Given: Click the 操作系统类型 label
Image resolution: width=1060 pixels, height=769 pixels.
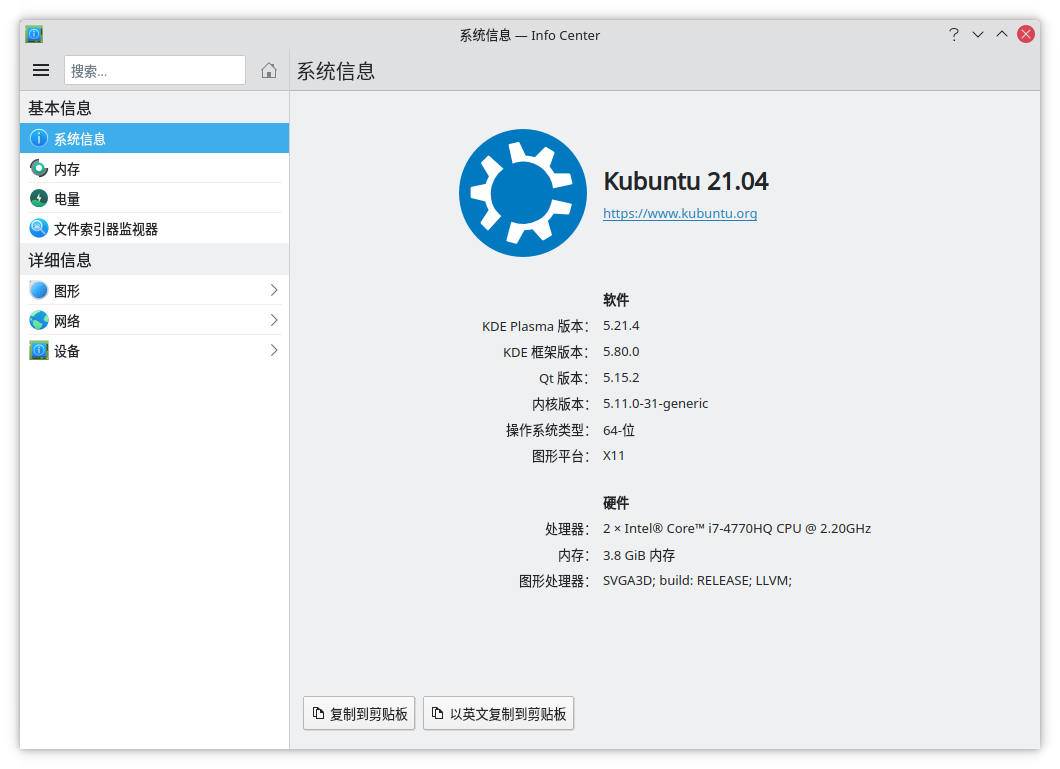Looking at the screenshot, I should pyautogui.click(x=548, y=430).
